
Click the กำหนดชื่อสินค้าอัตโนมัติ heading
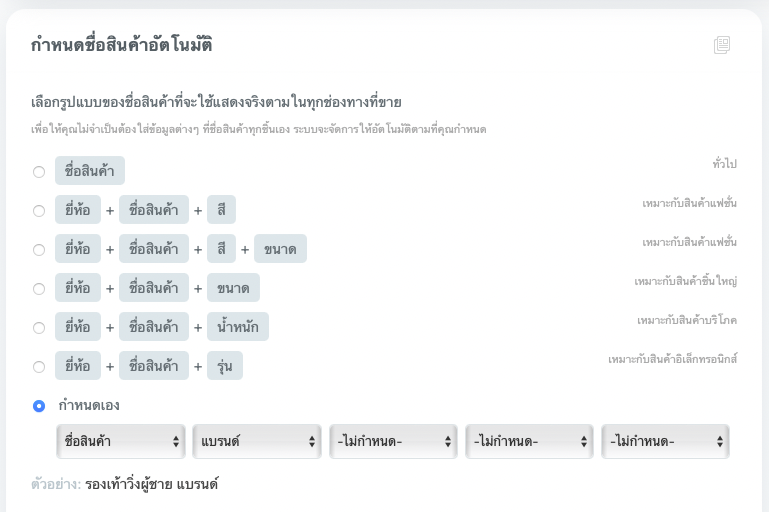(x=121, y=45)
